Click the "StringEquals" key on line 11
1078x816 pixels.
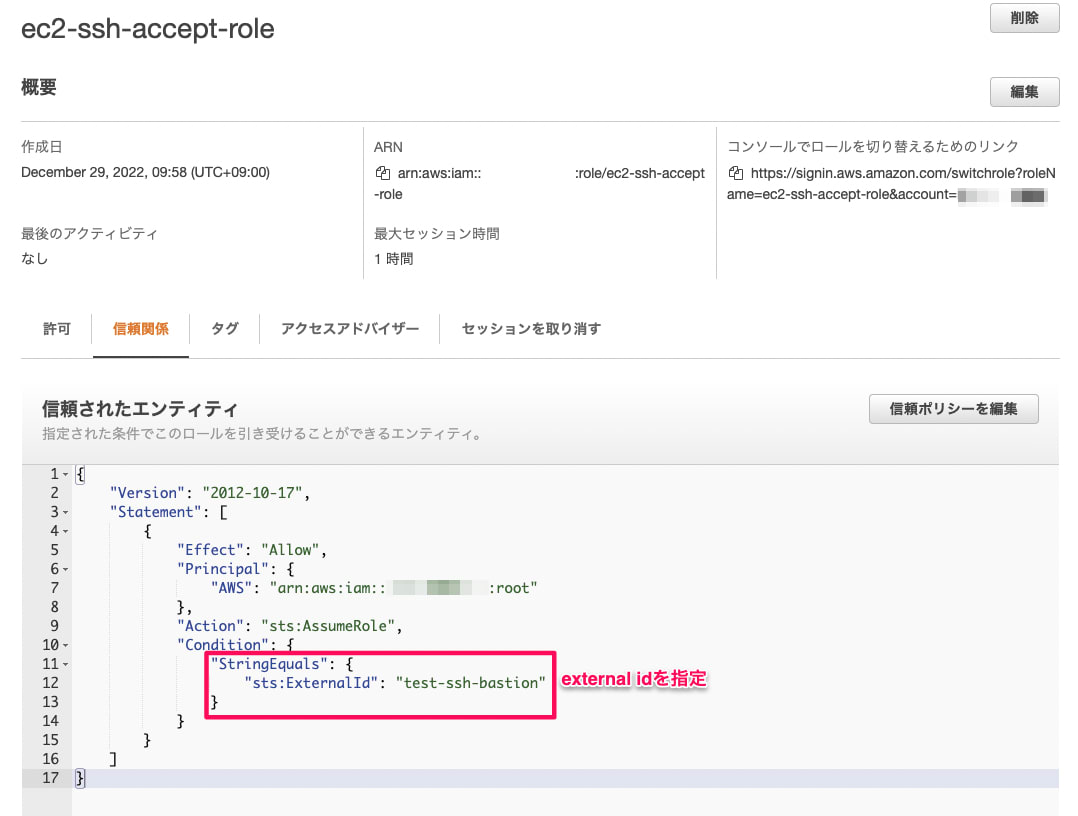(269, 664)
